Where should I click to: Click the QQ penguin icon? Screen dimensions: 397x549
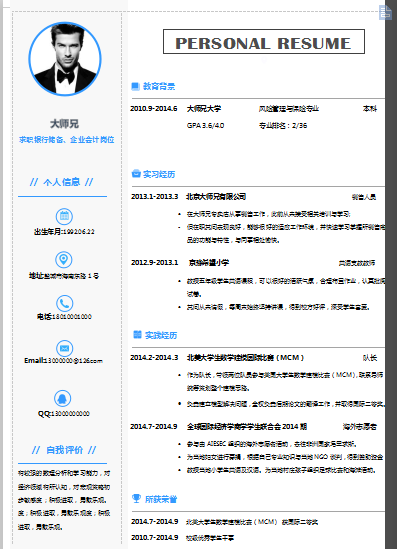(63, 398)
